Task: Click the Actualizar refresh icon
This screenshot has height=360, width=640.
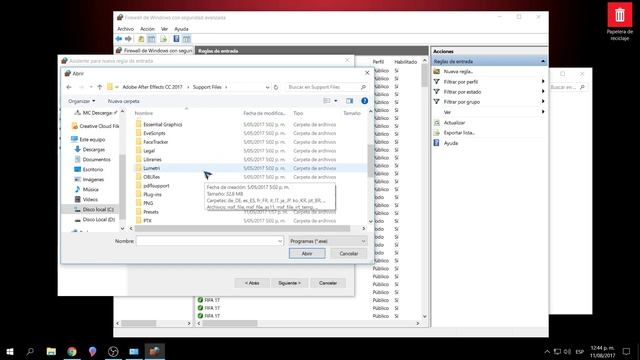Action: coord(436,122)
